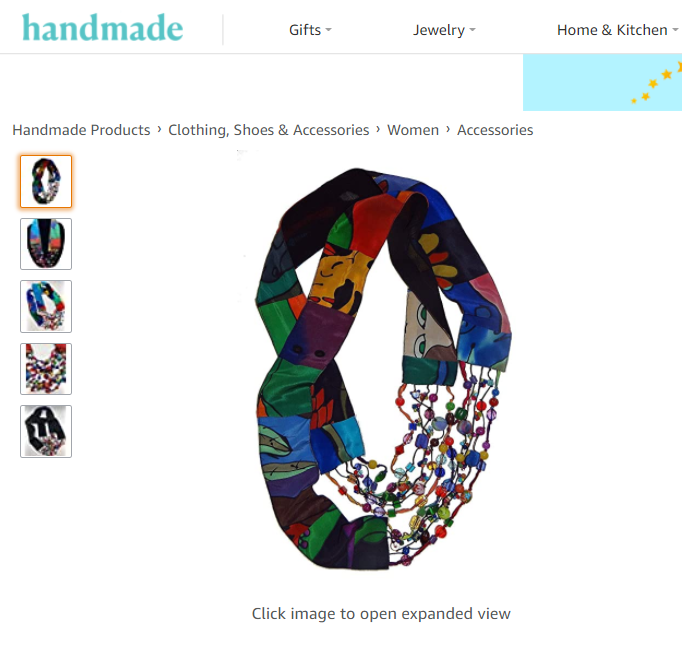Click main scarf image to expand
Screen dimensions: 682x672
[383, 368]
